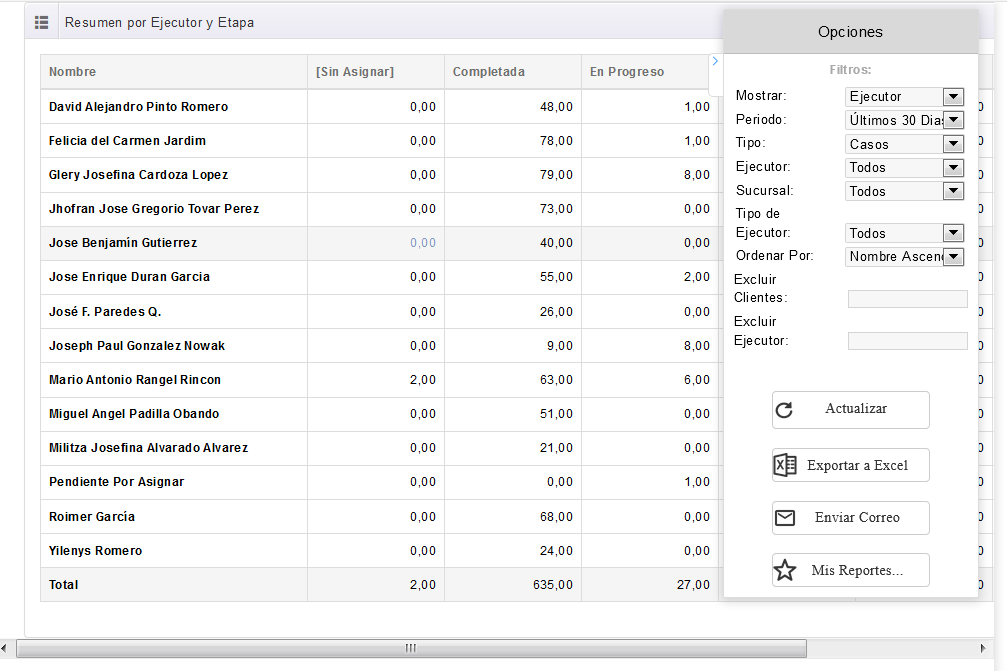Click the Completada column header
Viewport: 1007px width, 671px height.
(488, 72)
